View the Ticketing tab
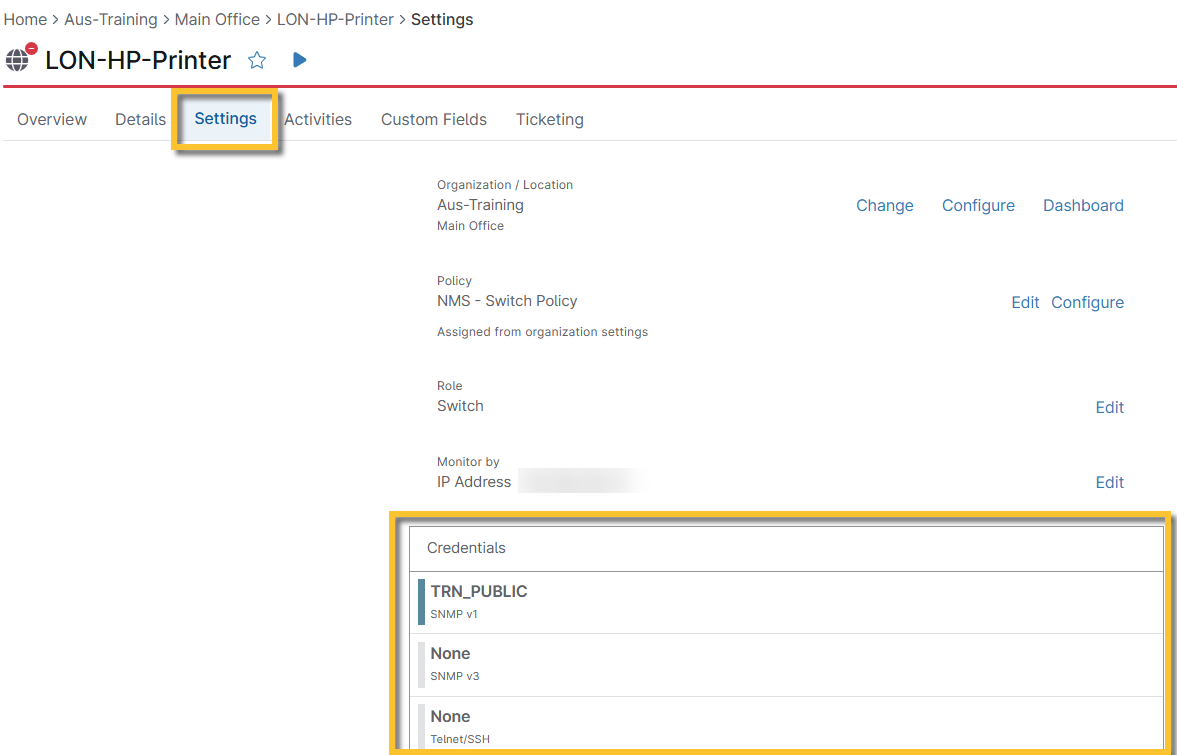The width and height of the screenshot is (1177, 755). click(550, 119)
